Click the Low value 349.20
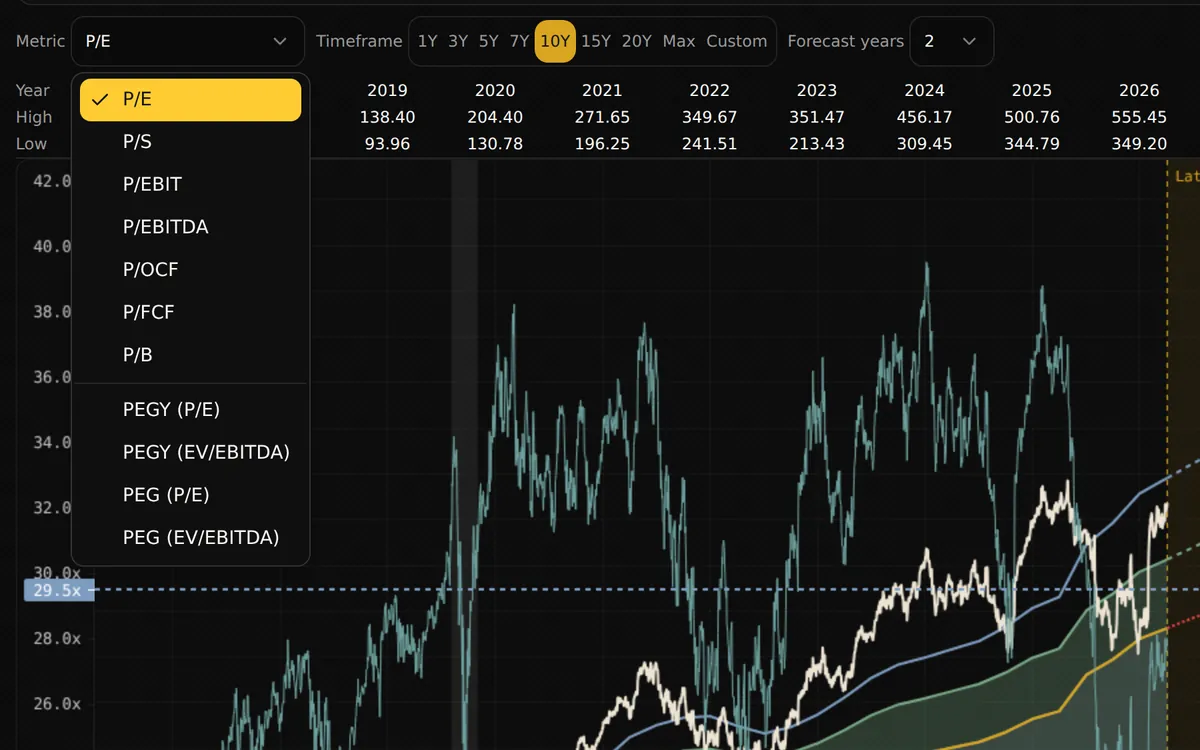The width and height of the screenshot is (1200, 750). [x=1140, y=144]
